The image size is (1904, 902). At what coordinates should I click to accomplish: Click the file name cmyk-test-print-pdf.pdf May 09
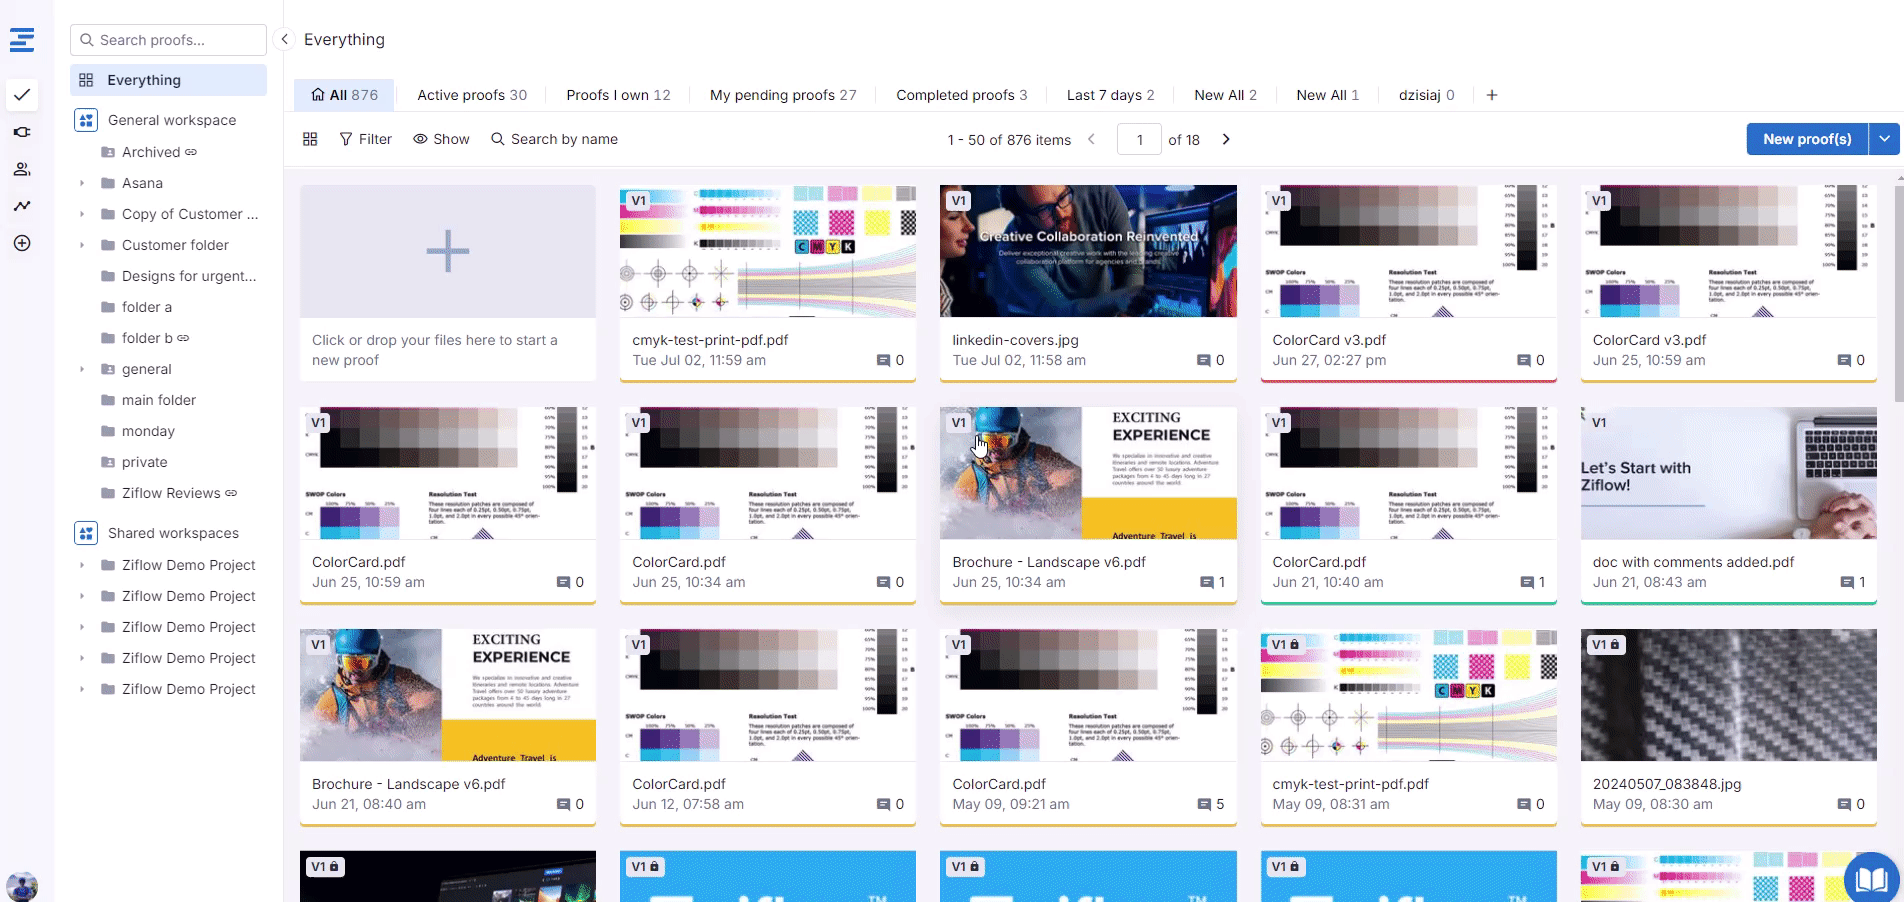click(x=1350, y=784)
